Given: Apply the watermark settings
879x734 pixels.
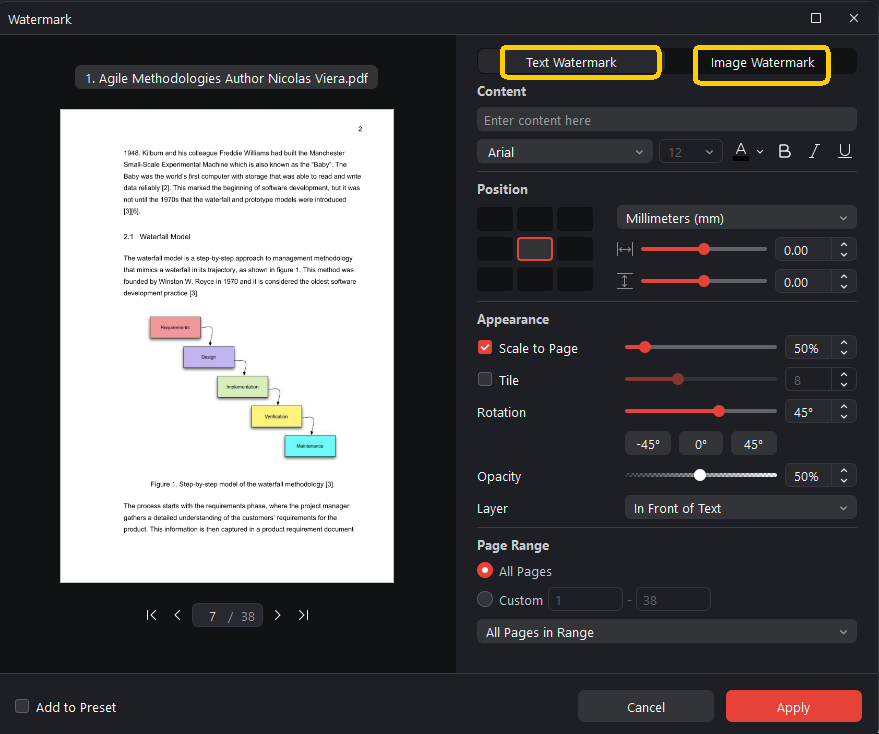Looking at the screenshot, I should [793, 706].
